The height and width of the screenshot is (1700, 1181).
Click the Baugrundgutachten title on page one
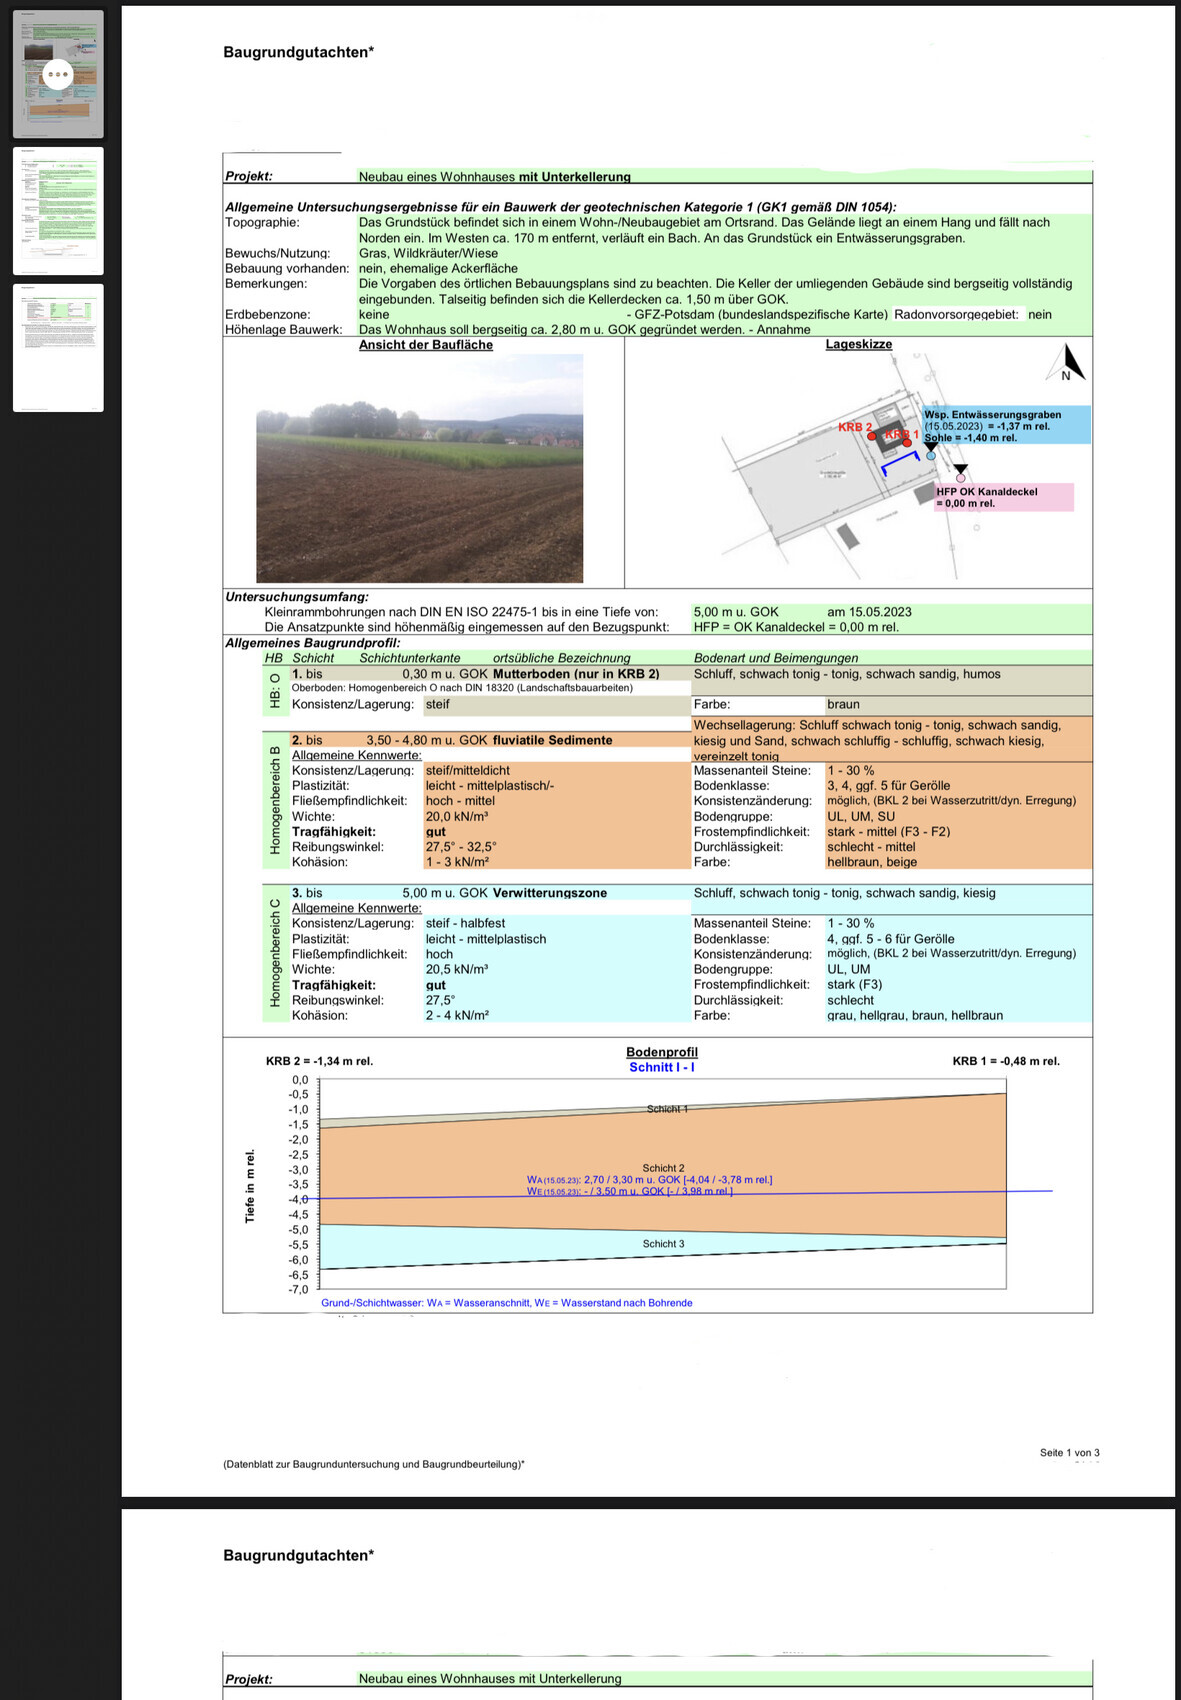tap(298, 52)
